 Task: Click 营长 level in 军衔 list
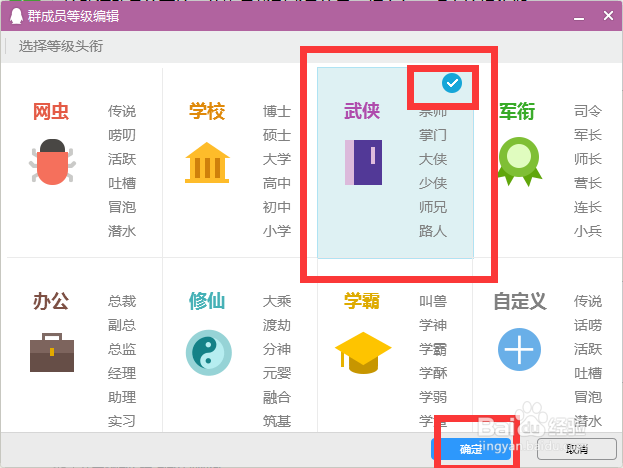(x=588, y=183)
